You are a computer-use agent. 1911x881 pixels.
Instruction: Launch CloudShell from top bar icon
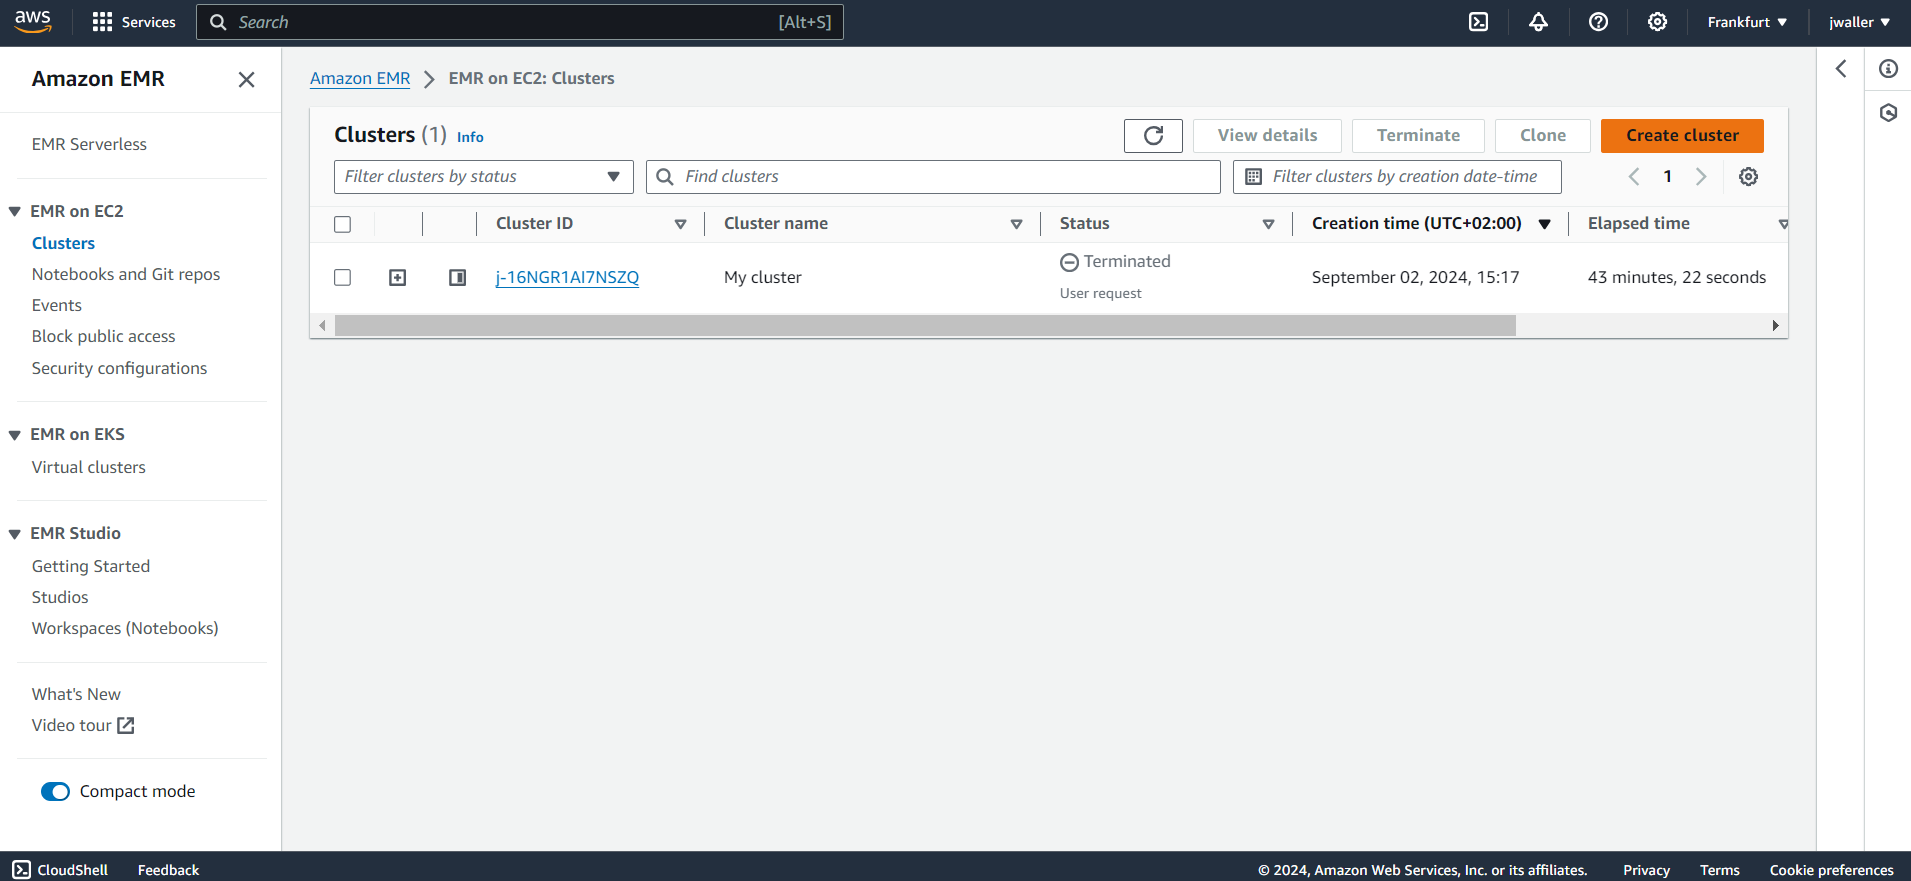click(x=1478, y=22)
